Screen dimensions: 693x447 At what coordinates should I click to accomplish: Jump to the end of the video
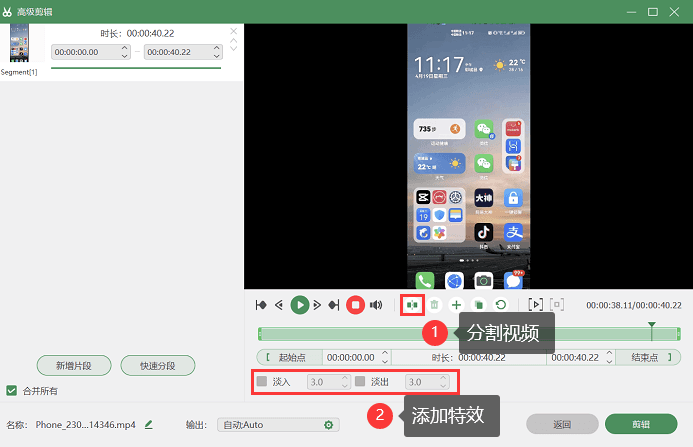pos(334,305)
